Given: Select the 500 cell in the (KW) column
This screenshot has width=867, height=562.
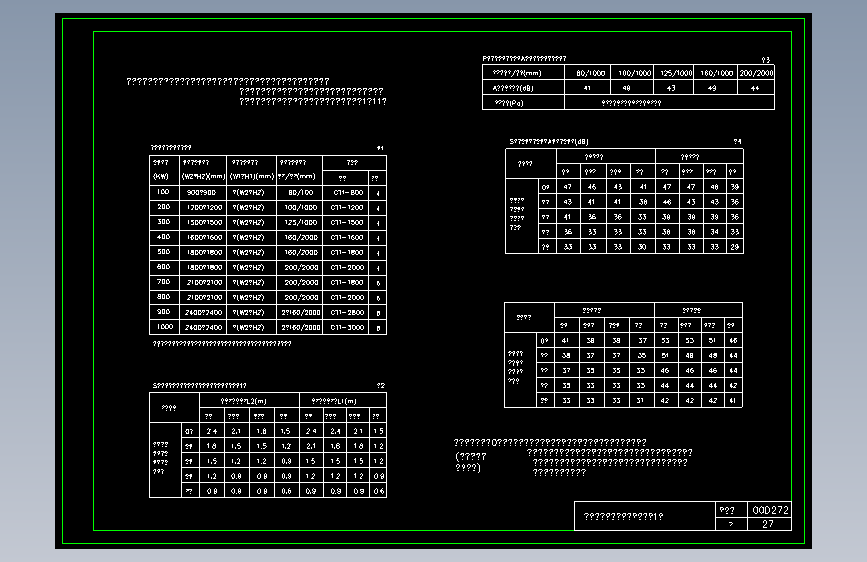Looking at the screenshot, I should [x=164, y=252].
